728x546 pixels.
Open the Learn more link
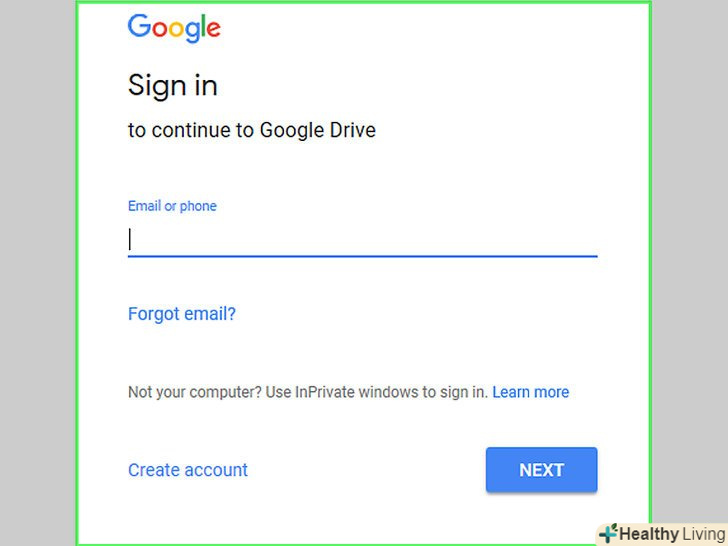[x=531, y=392]
